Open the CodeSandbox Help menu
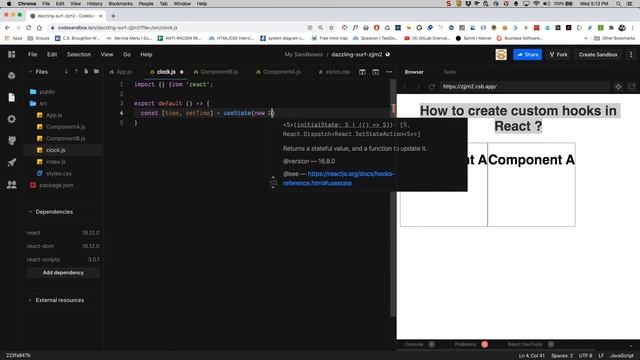 pyautogui.click(x=146, y=54)
